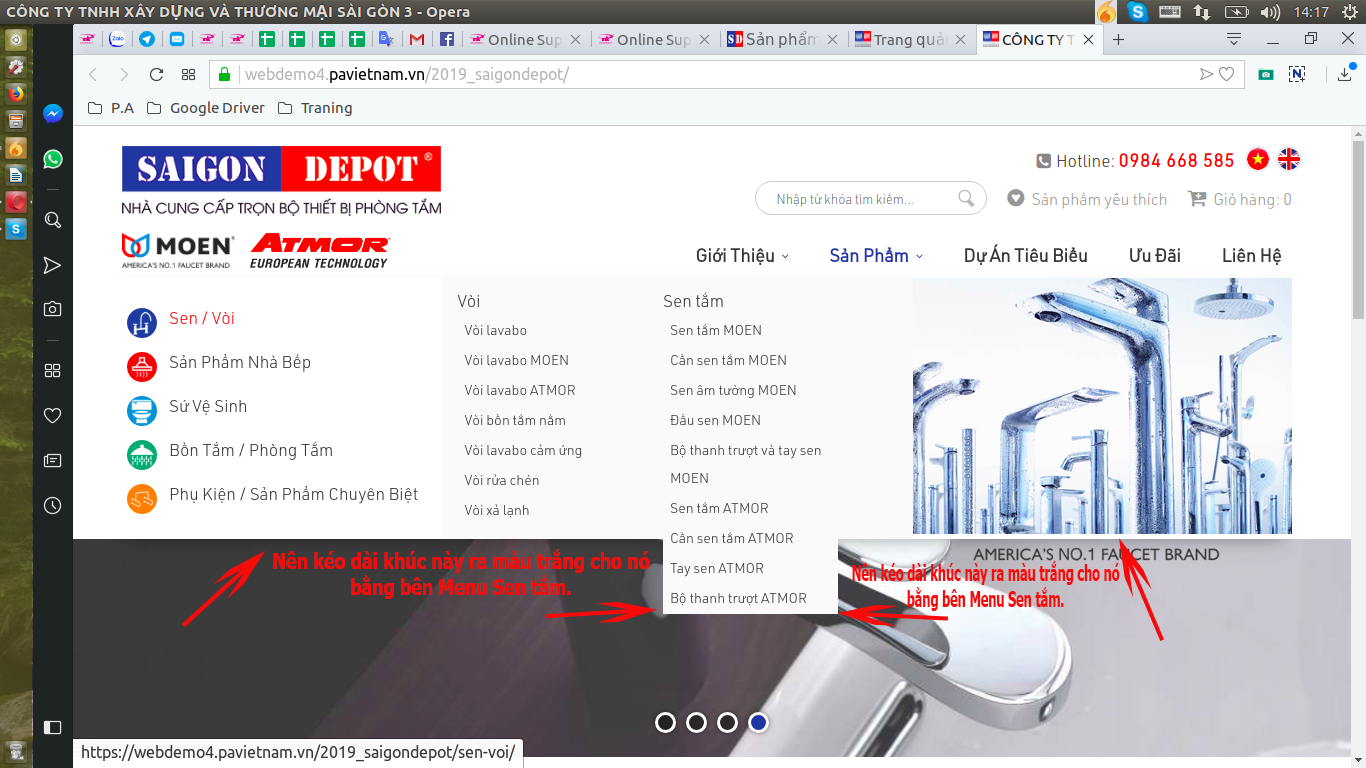Open Skype from system tray
The image size is (1366, 768).
coord(1137,12)
